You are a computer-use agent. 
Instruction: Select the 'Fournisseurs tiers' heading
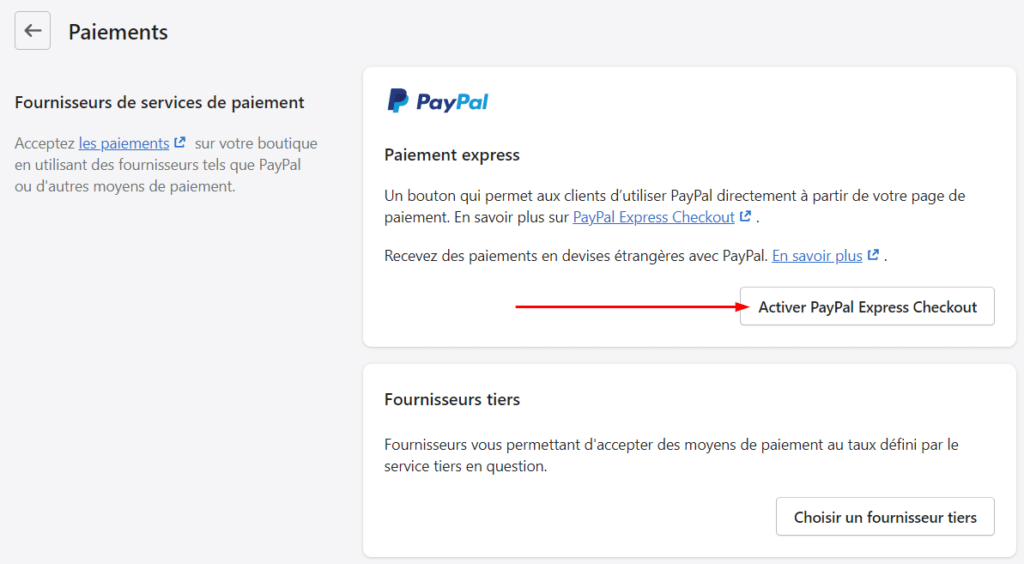coord(452,399)
